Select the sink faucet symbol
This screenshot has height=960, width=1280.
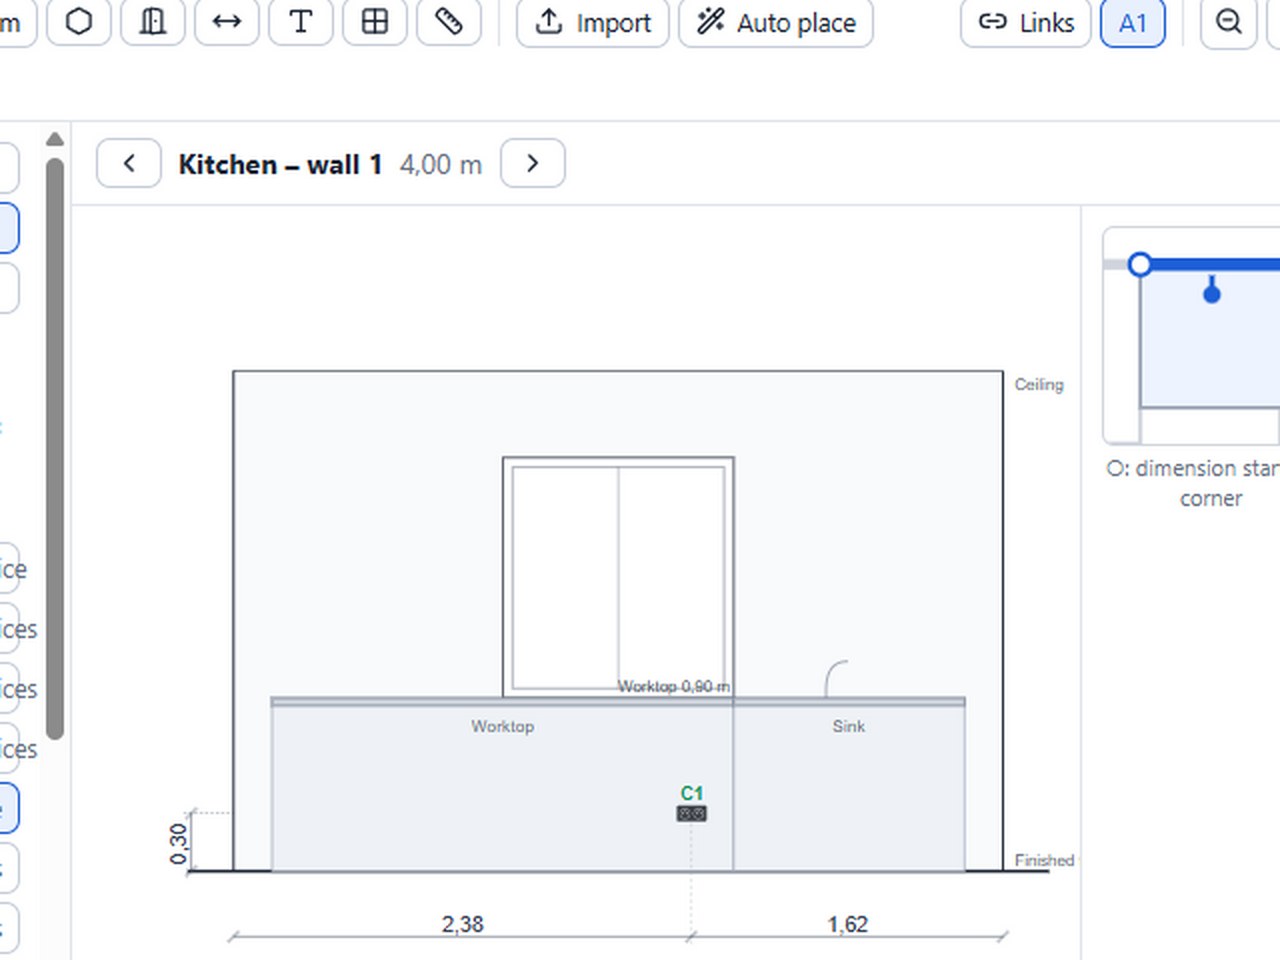tap(836, 678)
